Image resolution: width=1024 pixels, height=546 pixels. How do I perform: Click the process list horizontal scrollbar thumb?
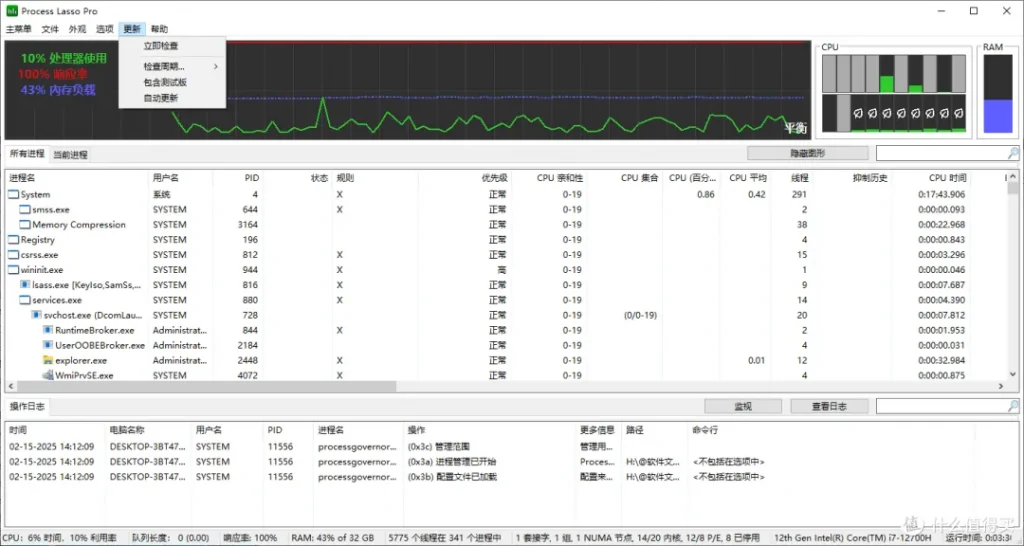(x=206, y=387)
